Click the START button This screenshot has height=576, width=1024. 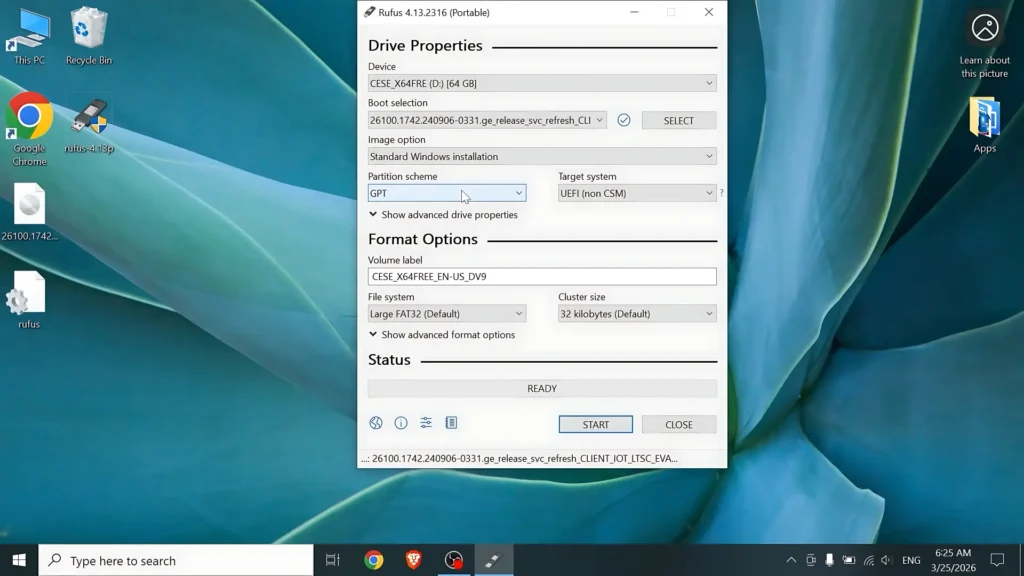[x=596, y=424]
